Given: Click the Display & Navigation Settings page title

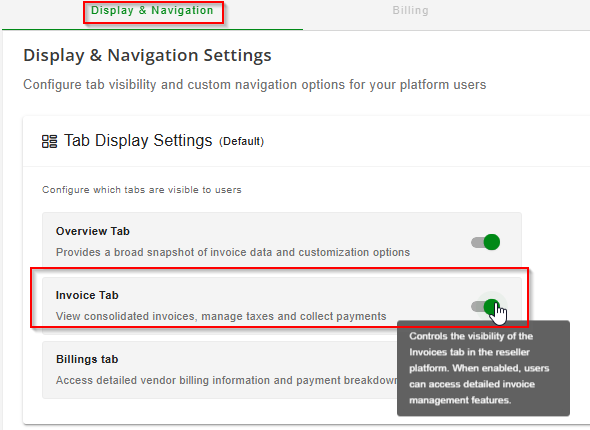Looking at the screenshot, I should pyautogui.click(x=147, y=55).
